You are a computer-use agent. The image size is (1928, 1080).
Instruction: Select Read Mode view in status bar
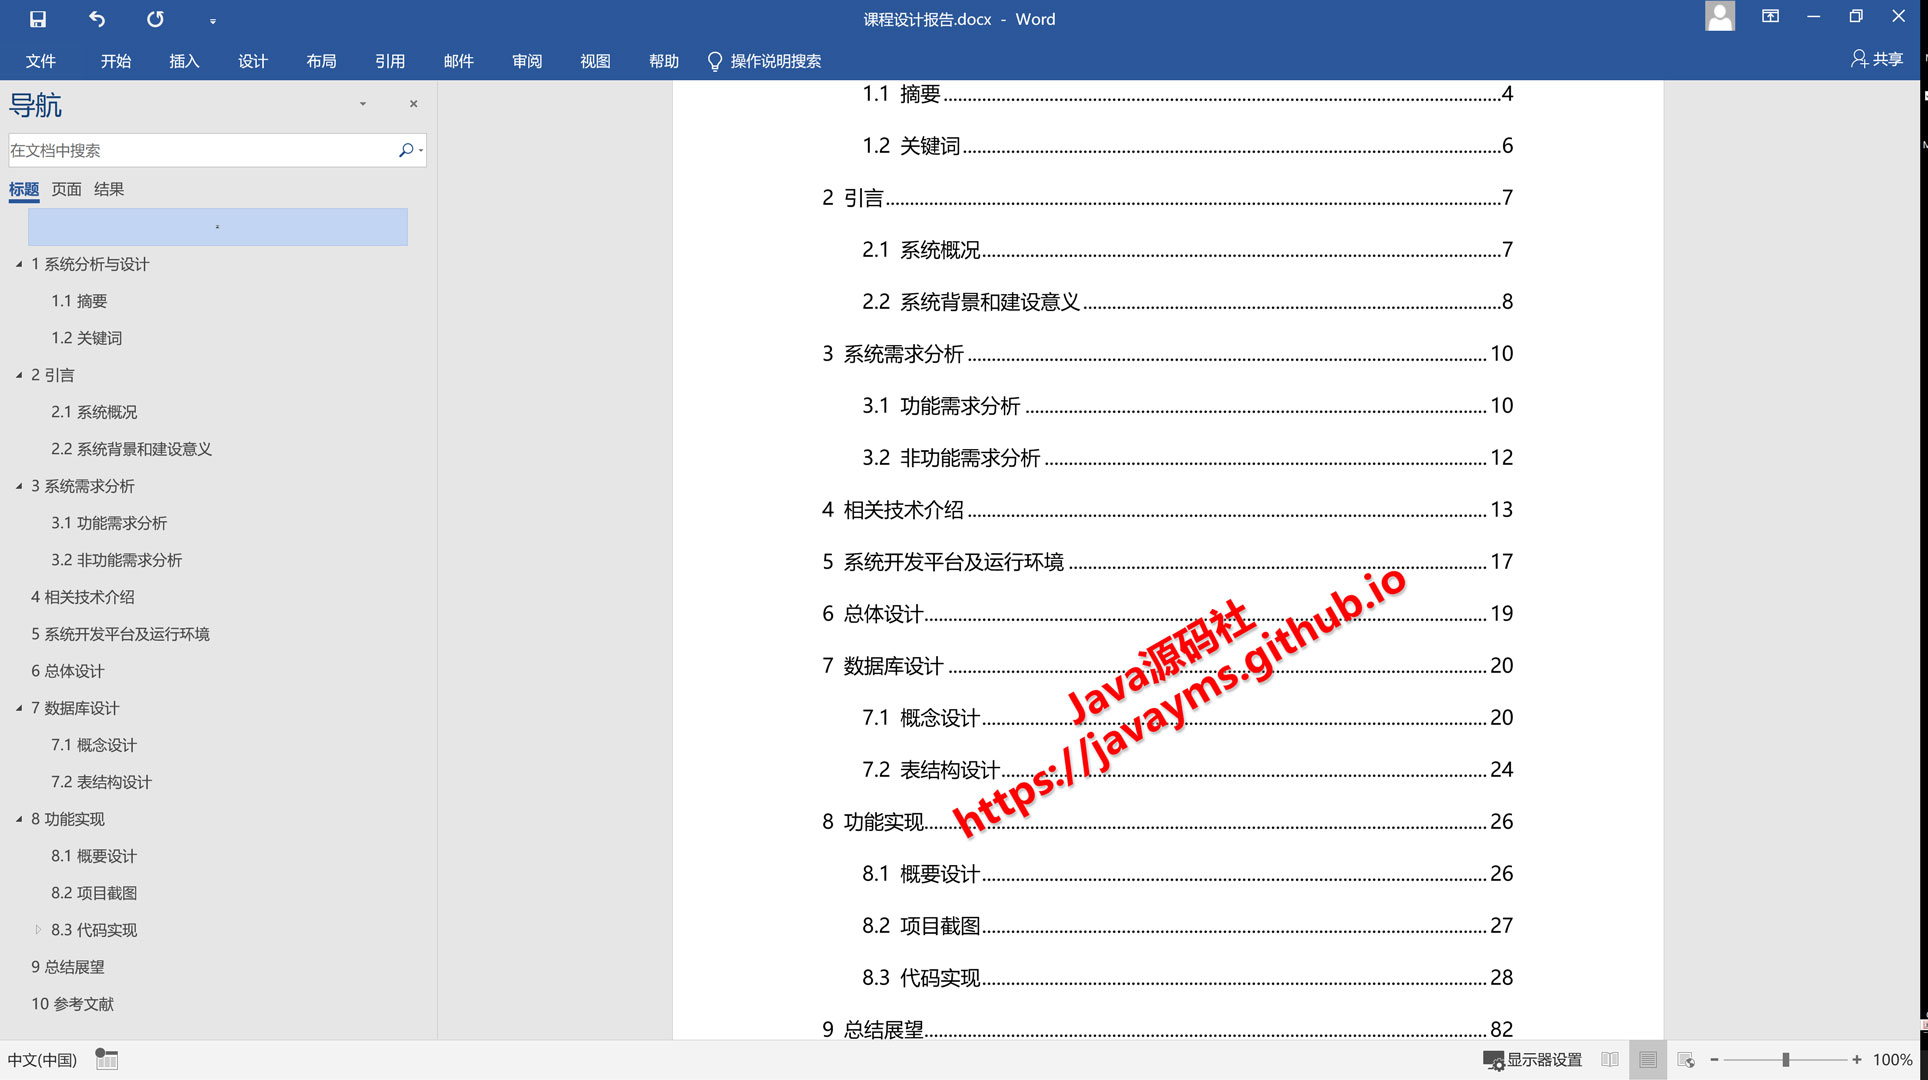(x=1610, y=1060)
